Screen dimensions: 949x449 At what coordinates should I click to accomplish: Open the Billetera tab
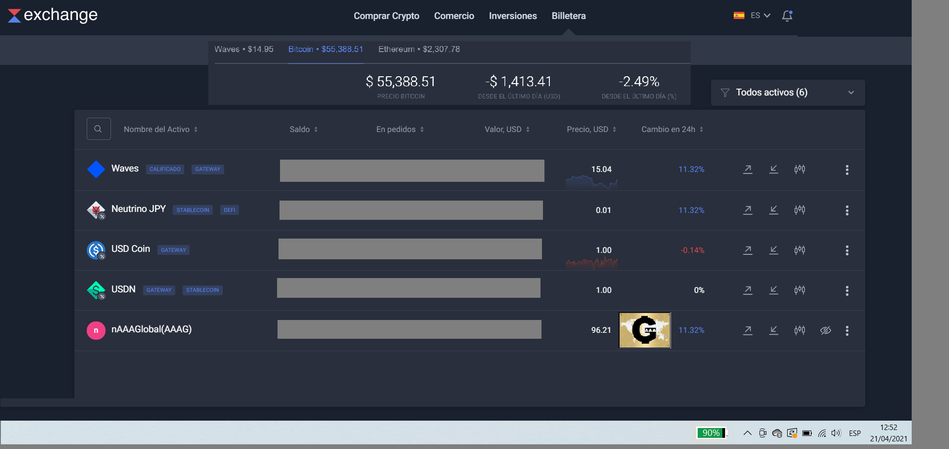click(x=569, y=16)
